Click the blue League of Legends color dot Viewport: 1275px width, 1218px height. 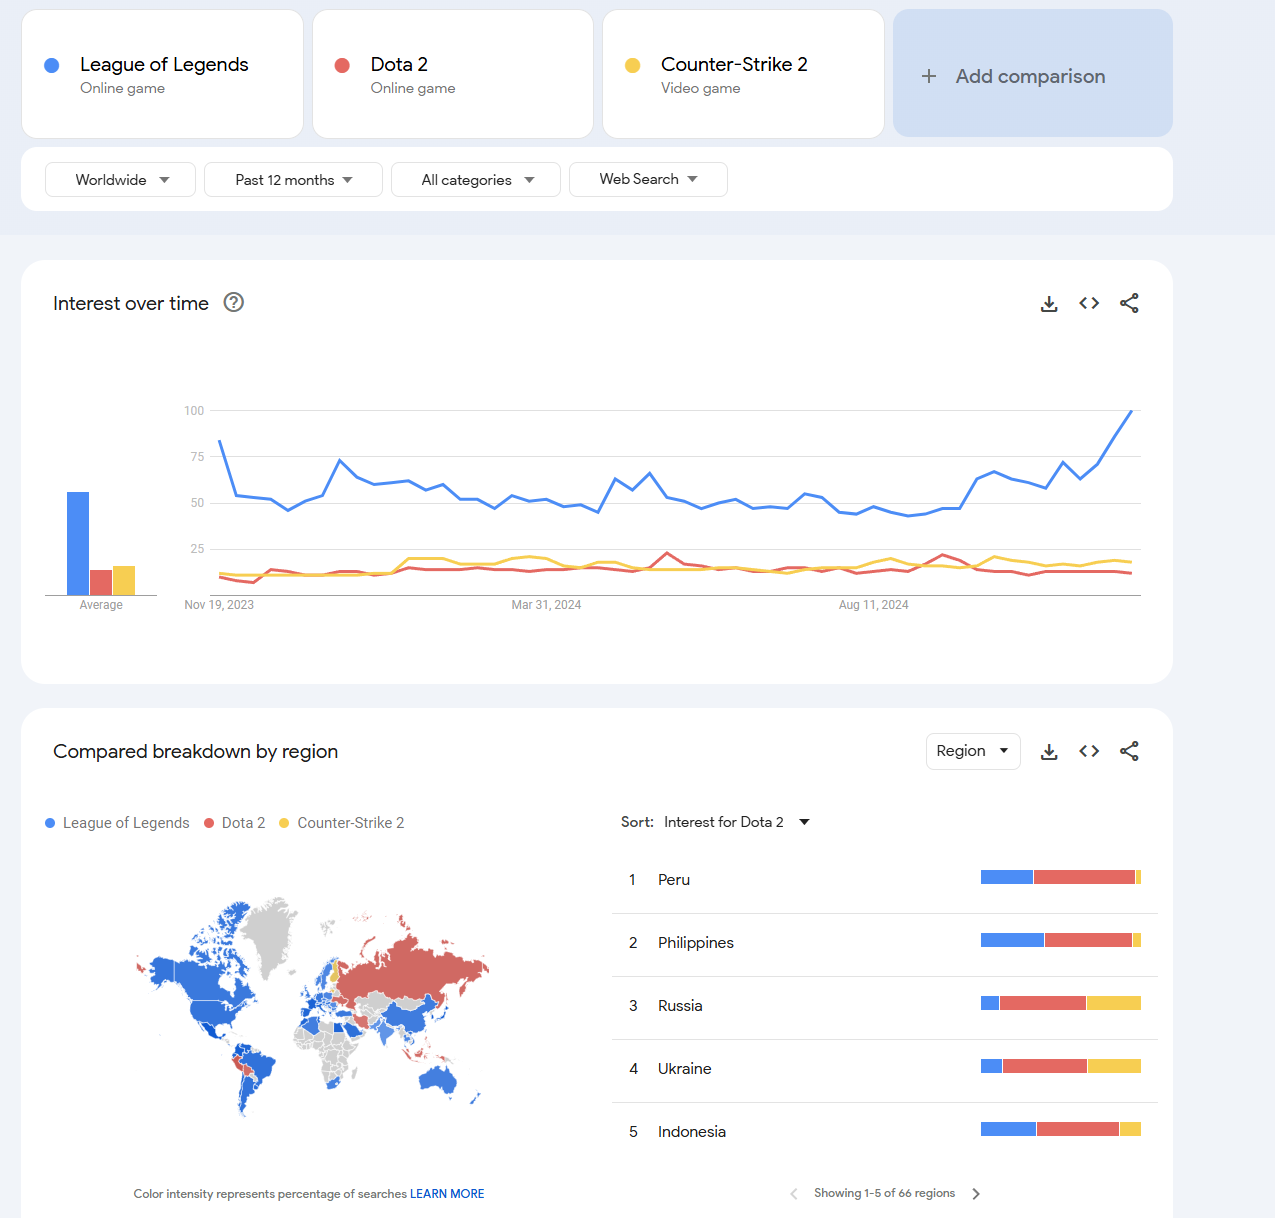coord(52,65)
